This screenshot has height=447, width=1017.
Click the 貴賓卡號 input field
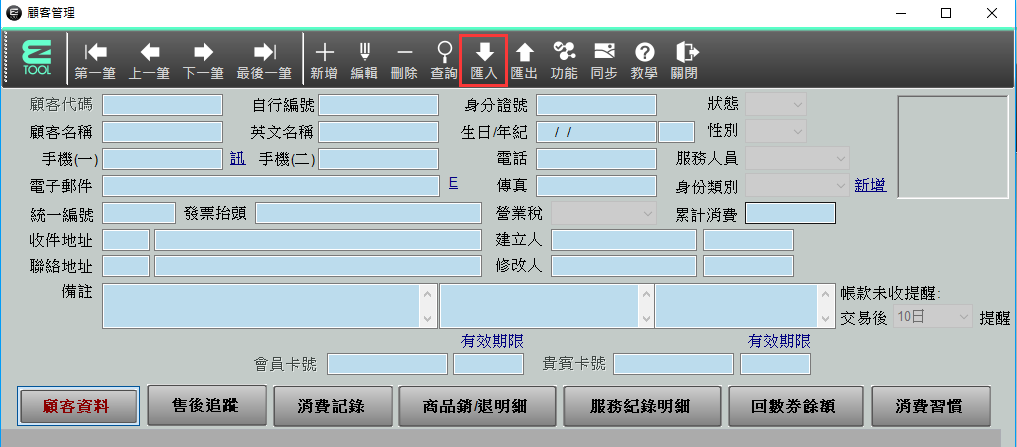tap(673, 365)
